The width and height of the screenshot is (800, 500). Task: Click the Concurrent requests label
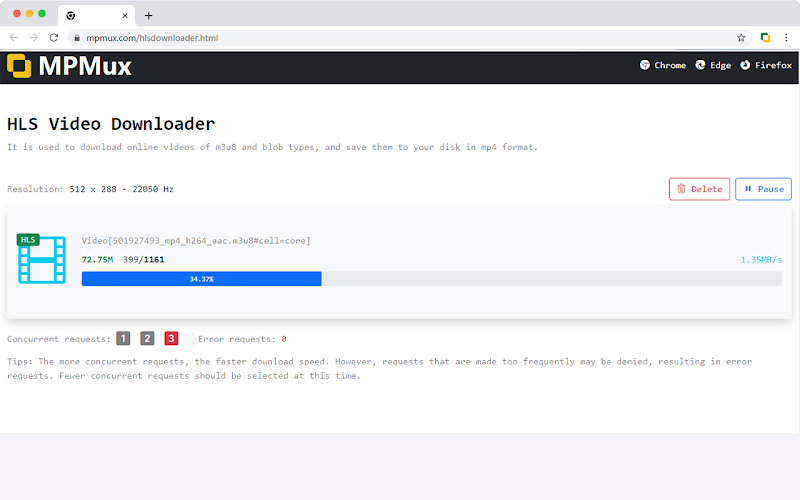pyautogui.click(x=59, y=339)
